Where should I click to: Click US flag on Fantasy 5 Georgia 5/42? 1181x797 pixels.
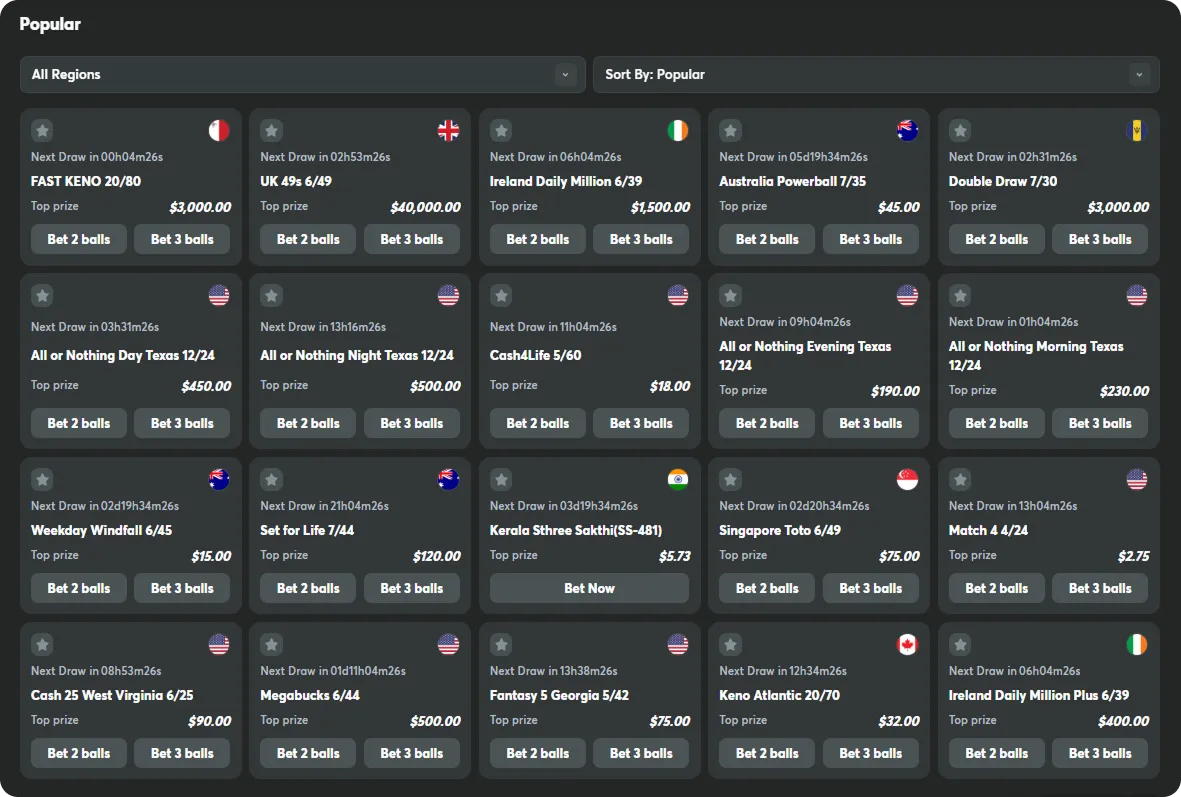pos(678,644)
